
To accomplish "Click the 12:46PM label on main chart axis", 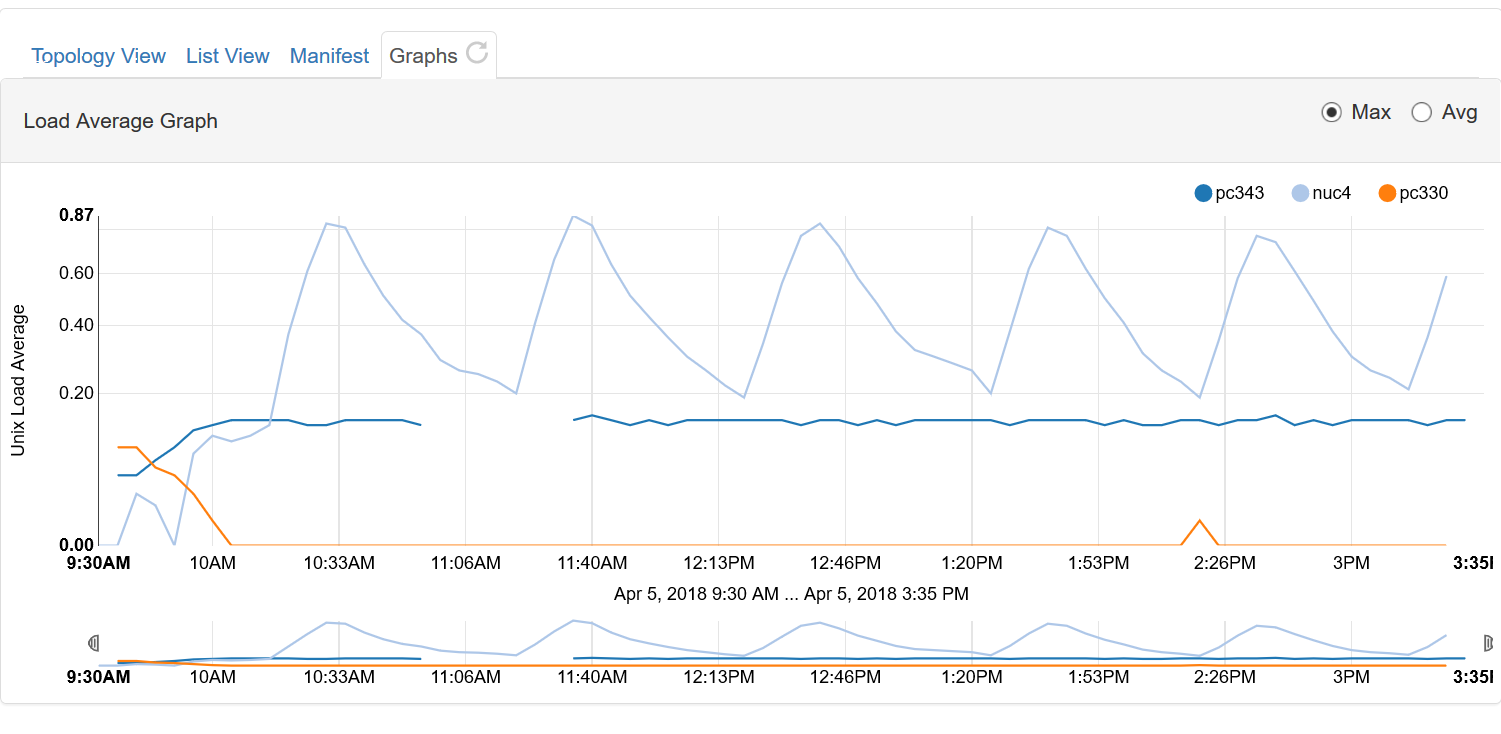I will click(845, 563).
